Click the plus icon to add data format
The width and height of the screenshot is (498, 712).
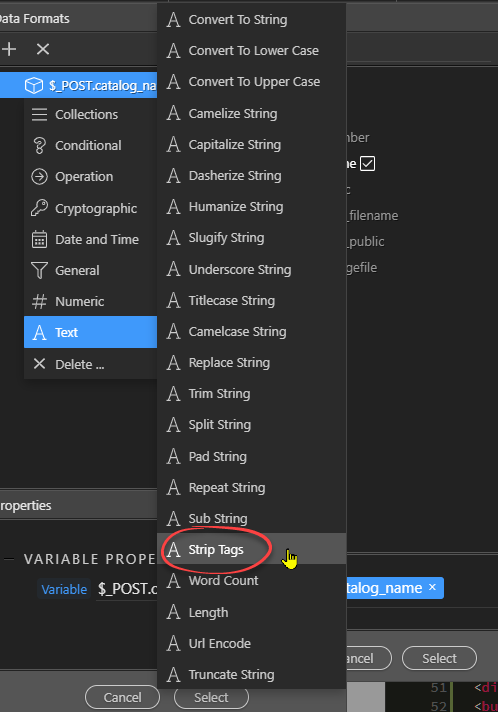pyautogui.click(x=9, y=49)
